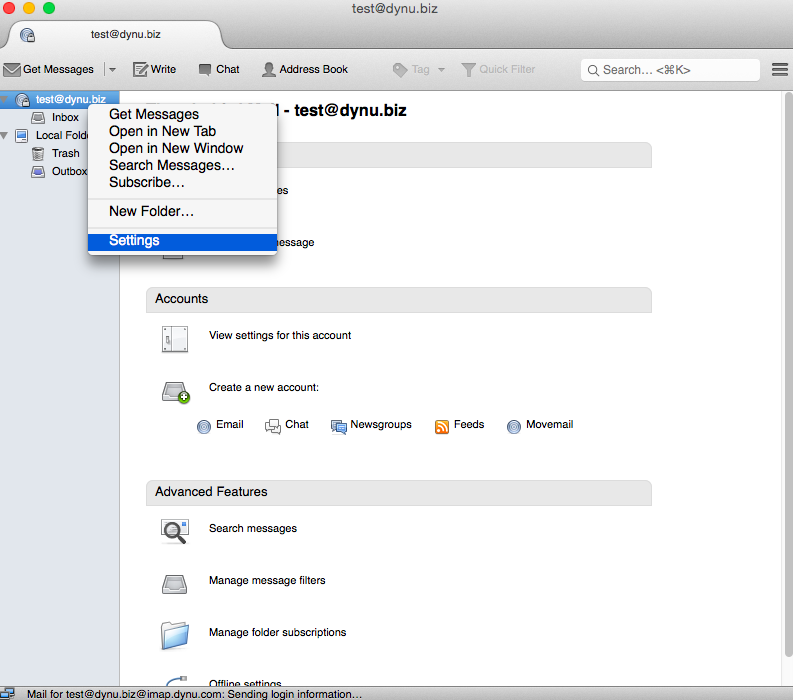Viewport: 793px width, 700px height.
Task: Click the Feeds RSS icon
Action: (442, 426)
